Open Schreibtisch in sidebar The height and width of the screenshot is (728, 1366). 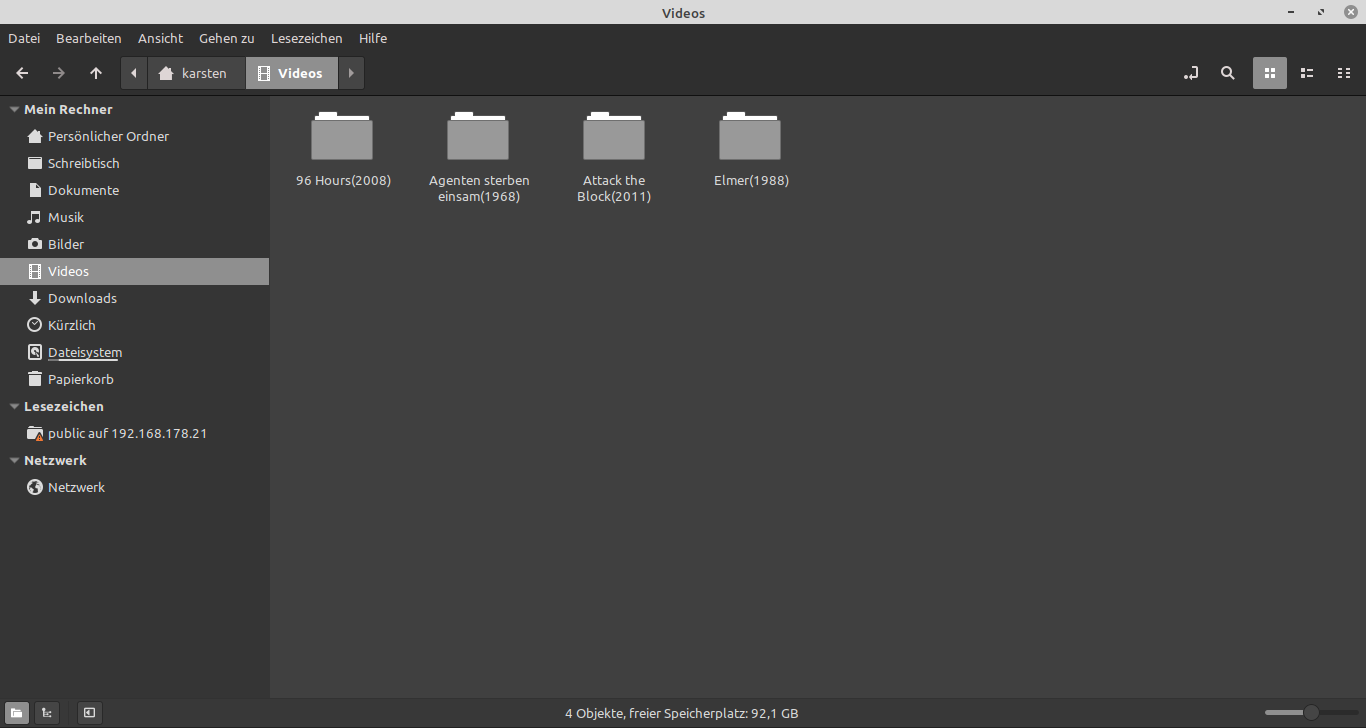[134, 163]
